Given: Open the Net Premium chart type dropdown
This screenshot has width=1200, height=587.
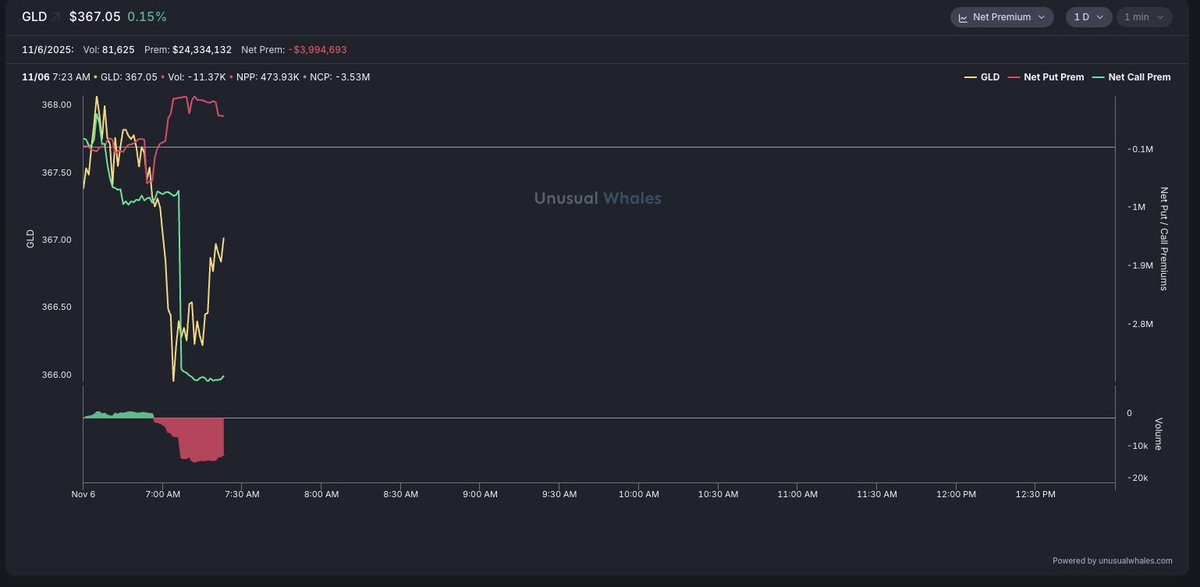Looking at the screenshot, I should click(1002, 17).
